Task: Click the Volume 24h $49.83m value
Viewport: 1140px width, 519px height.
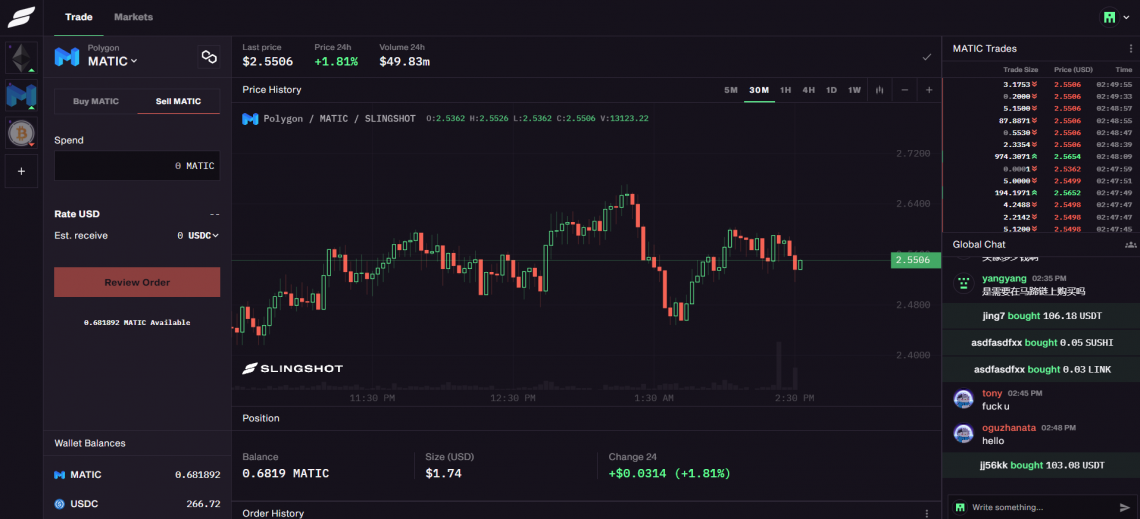Action: click(x=404, y=62)
